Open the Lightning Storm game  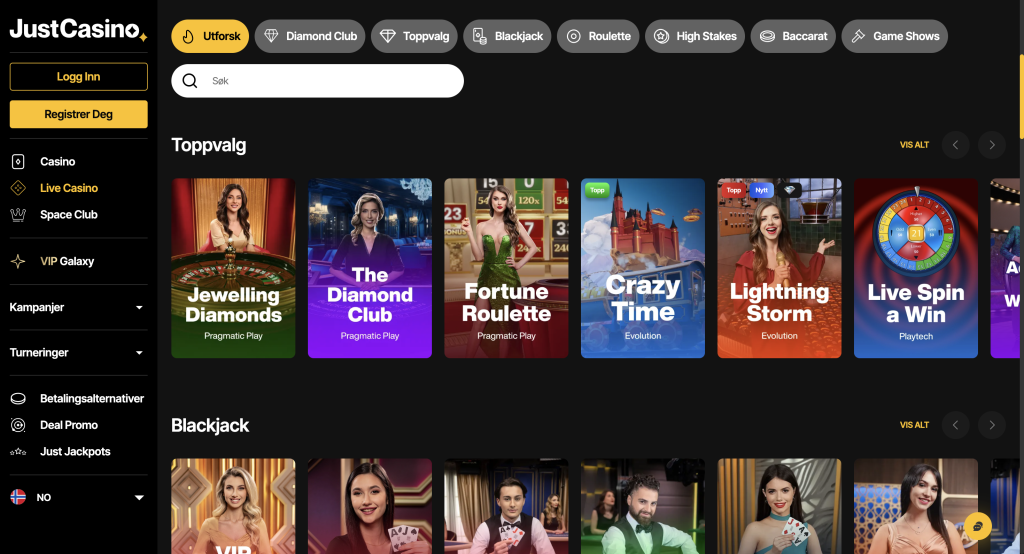pyautogui.click(x=779, y=268)
